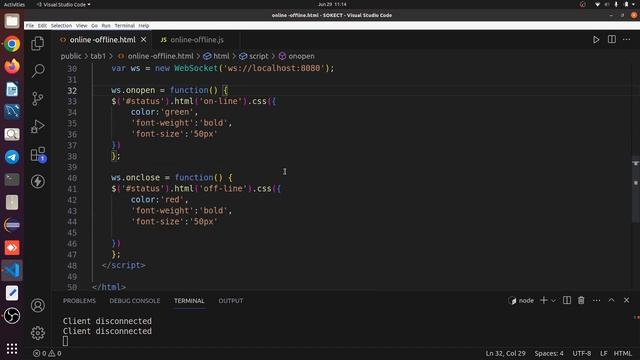640x360 pixels.
Task: Open terminal panel more actions ellipsis
Action: (x=596, y=300)
